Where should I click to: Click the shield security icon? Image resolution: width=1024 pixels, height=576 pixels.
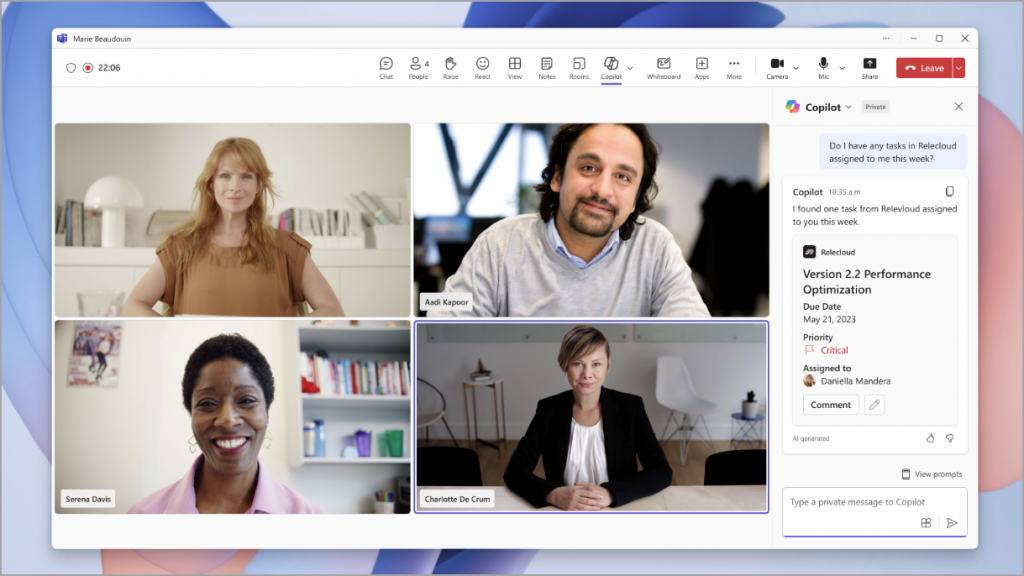click(71, 68)
